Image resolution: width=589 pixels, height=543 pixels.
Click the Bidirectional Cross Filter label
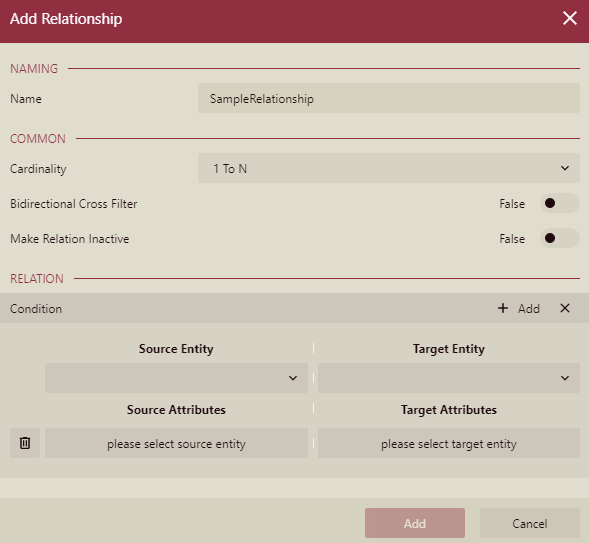(x=74, y=204)
